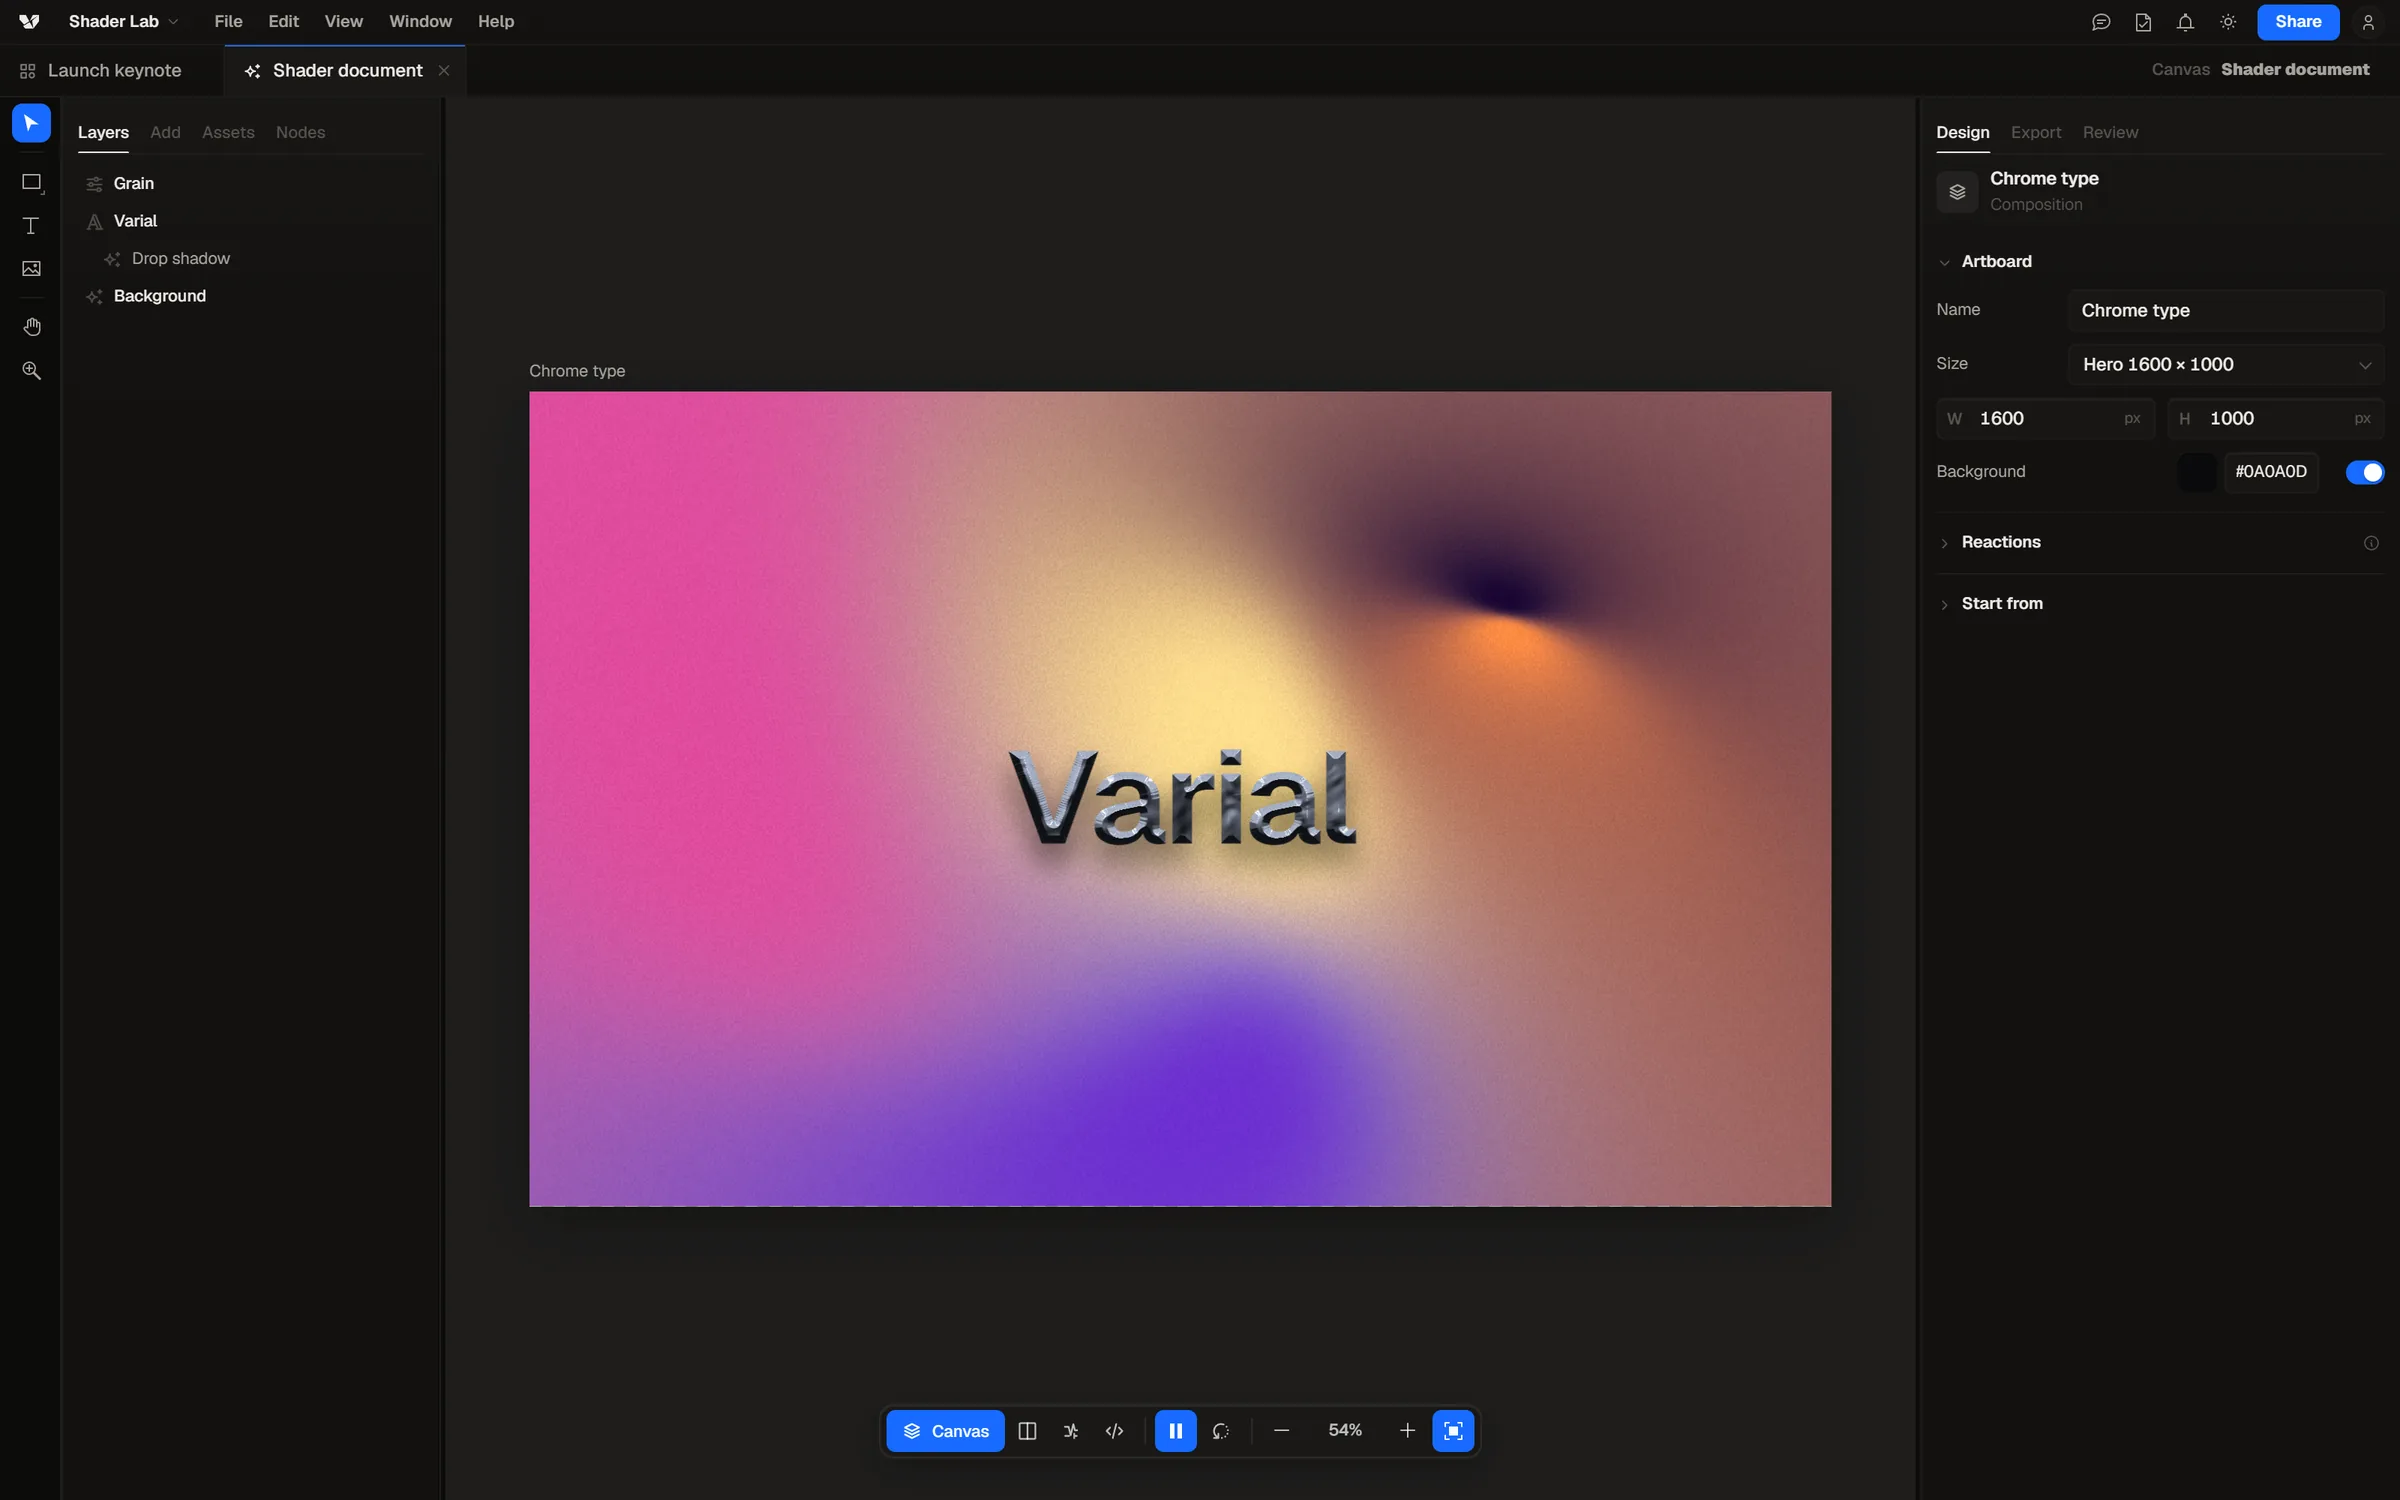Open the comments icon in top bar
Viewport: 2400px width, 1500px height.
coord(2101,22)
